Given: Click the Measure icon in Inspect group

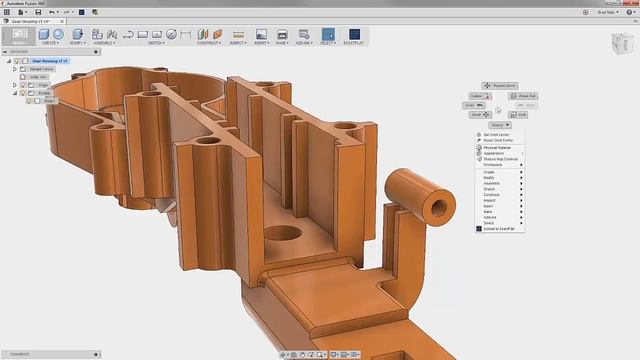Looking at the screenshot, I should point(238,34).
